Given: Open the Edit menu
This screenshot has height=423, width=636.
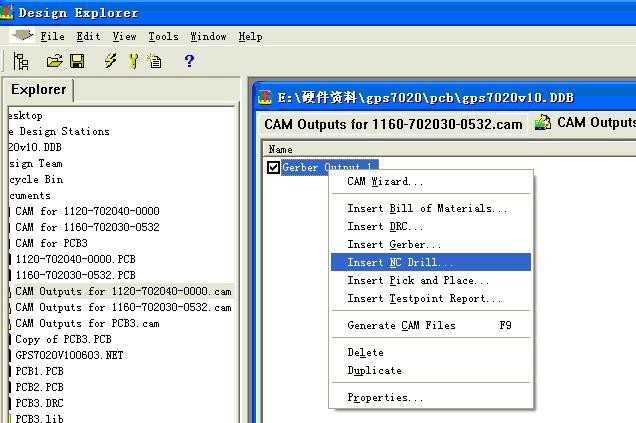Looking at the screenshot, I should click(x=88, y=37).
